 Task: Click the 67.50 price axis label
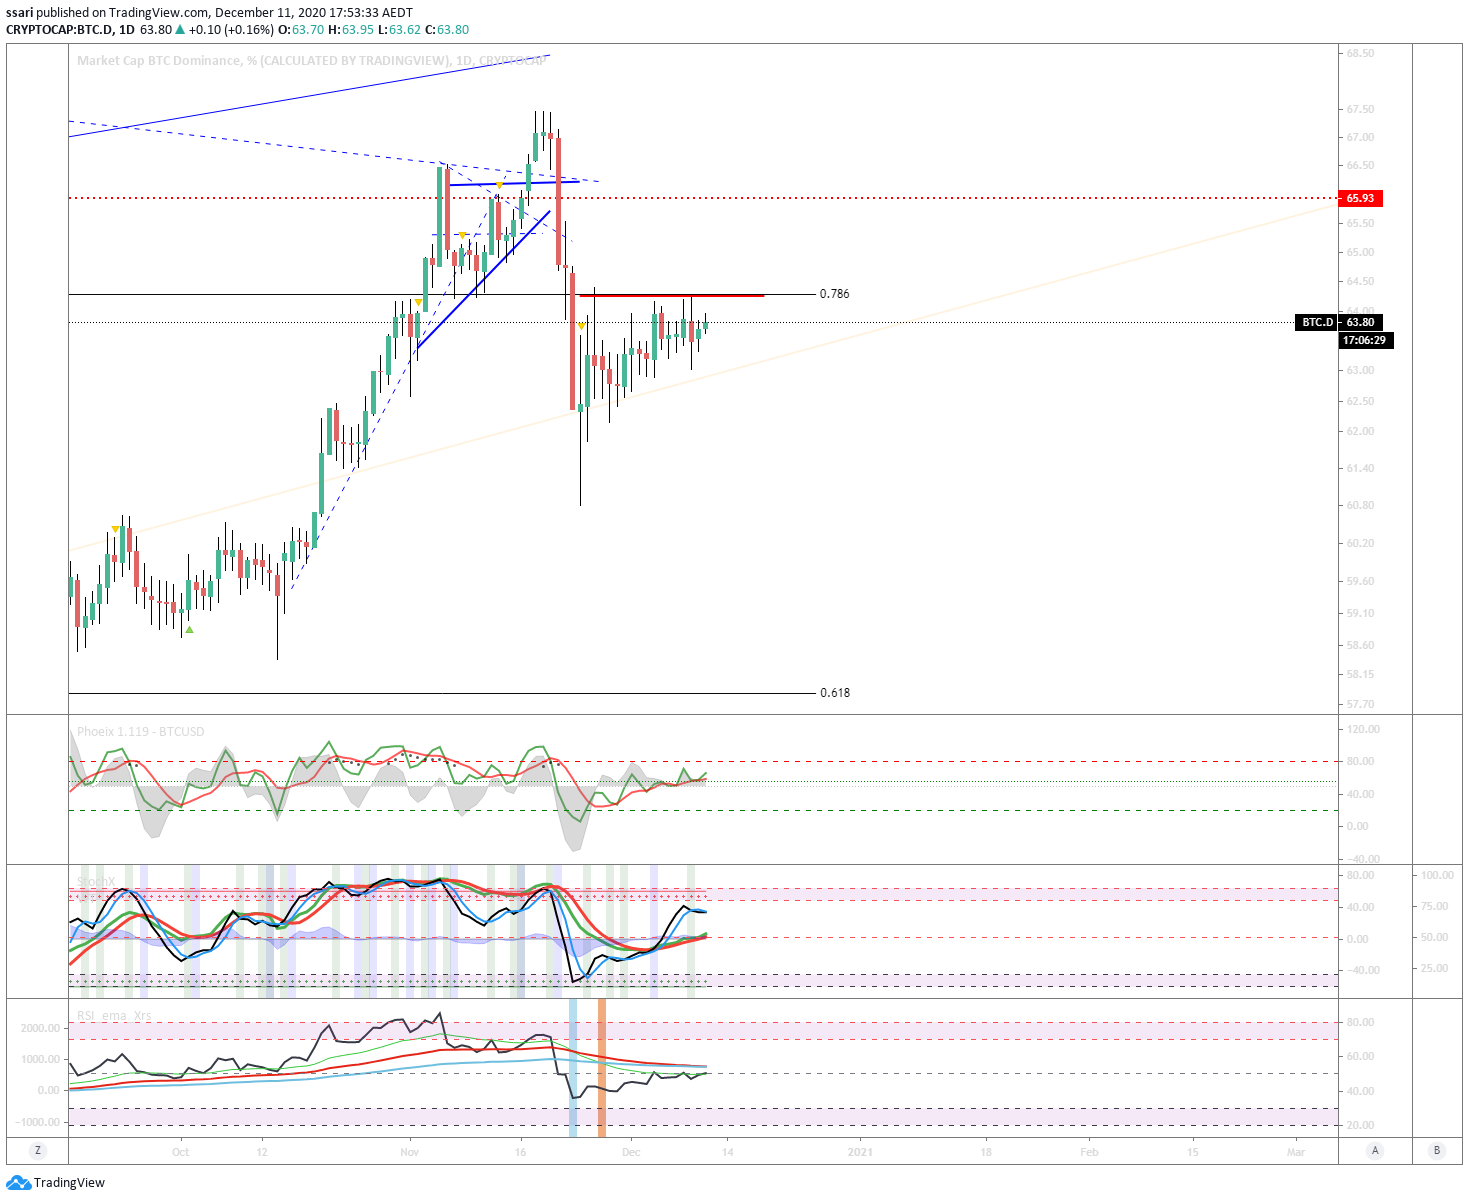point(1360,109)
